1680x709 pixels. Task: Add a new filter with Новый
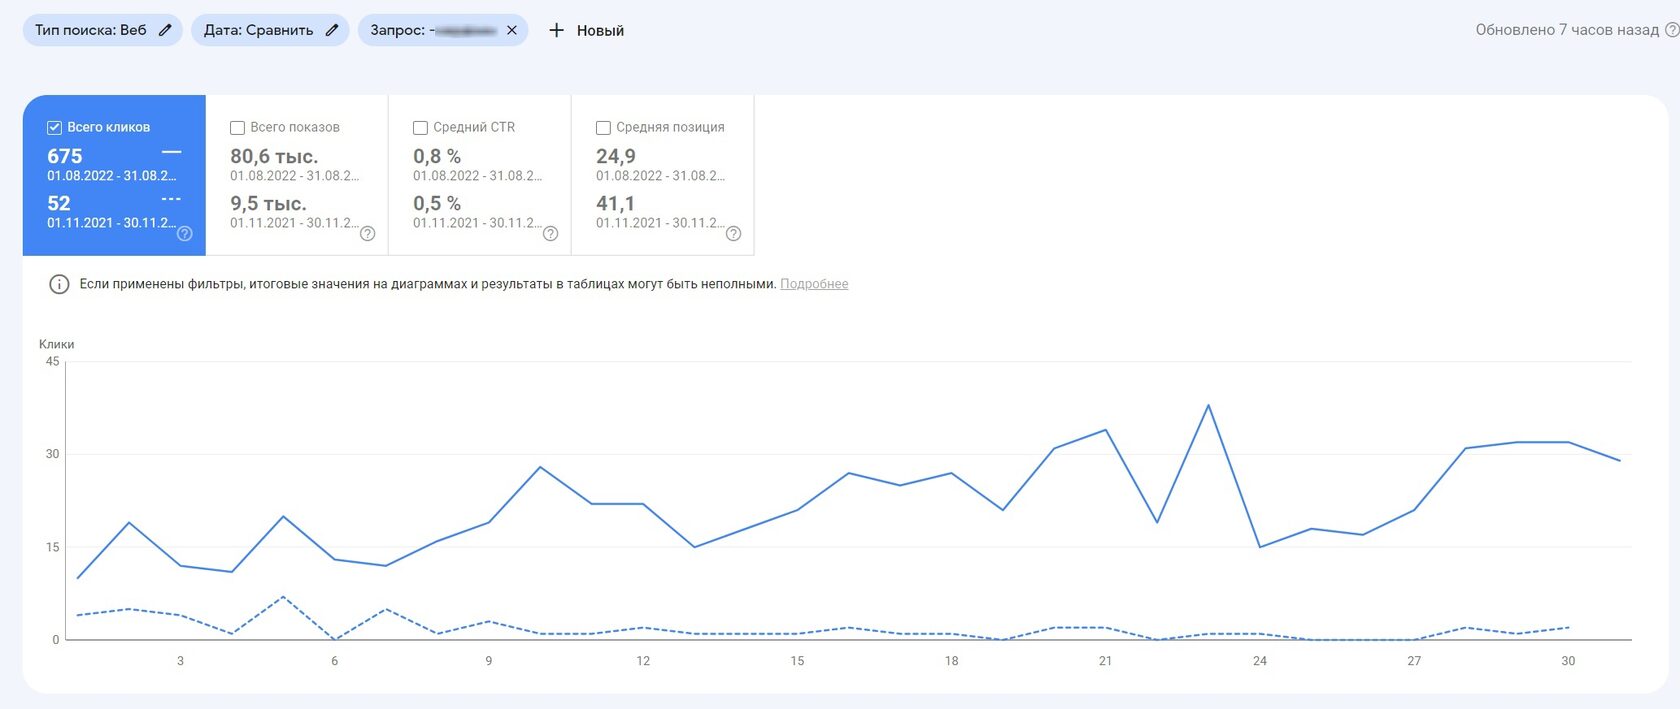point(586,30)
